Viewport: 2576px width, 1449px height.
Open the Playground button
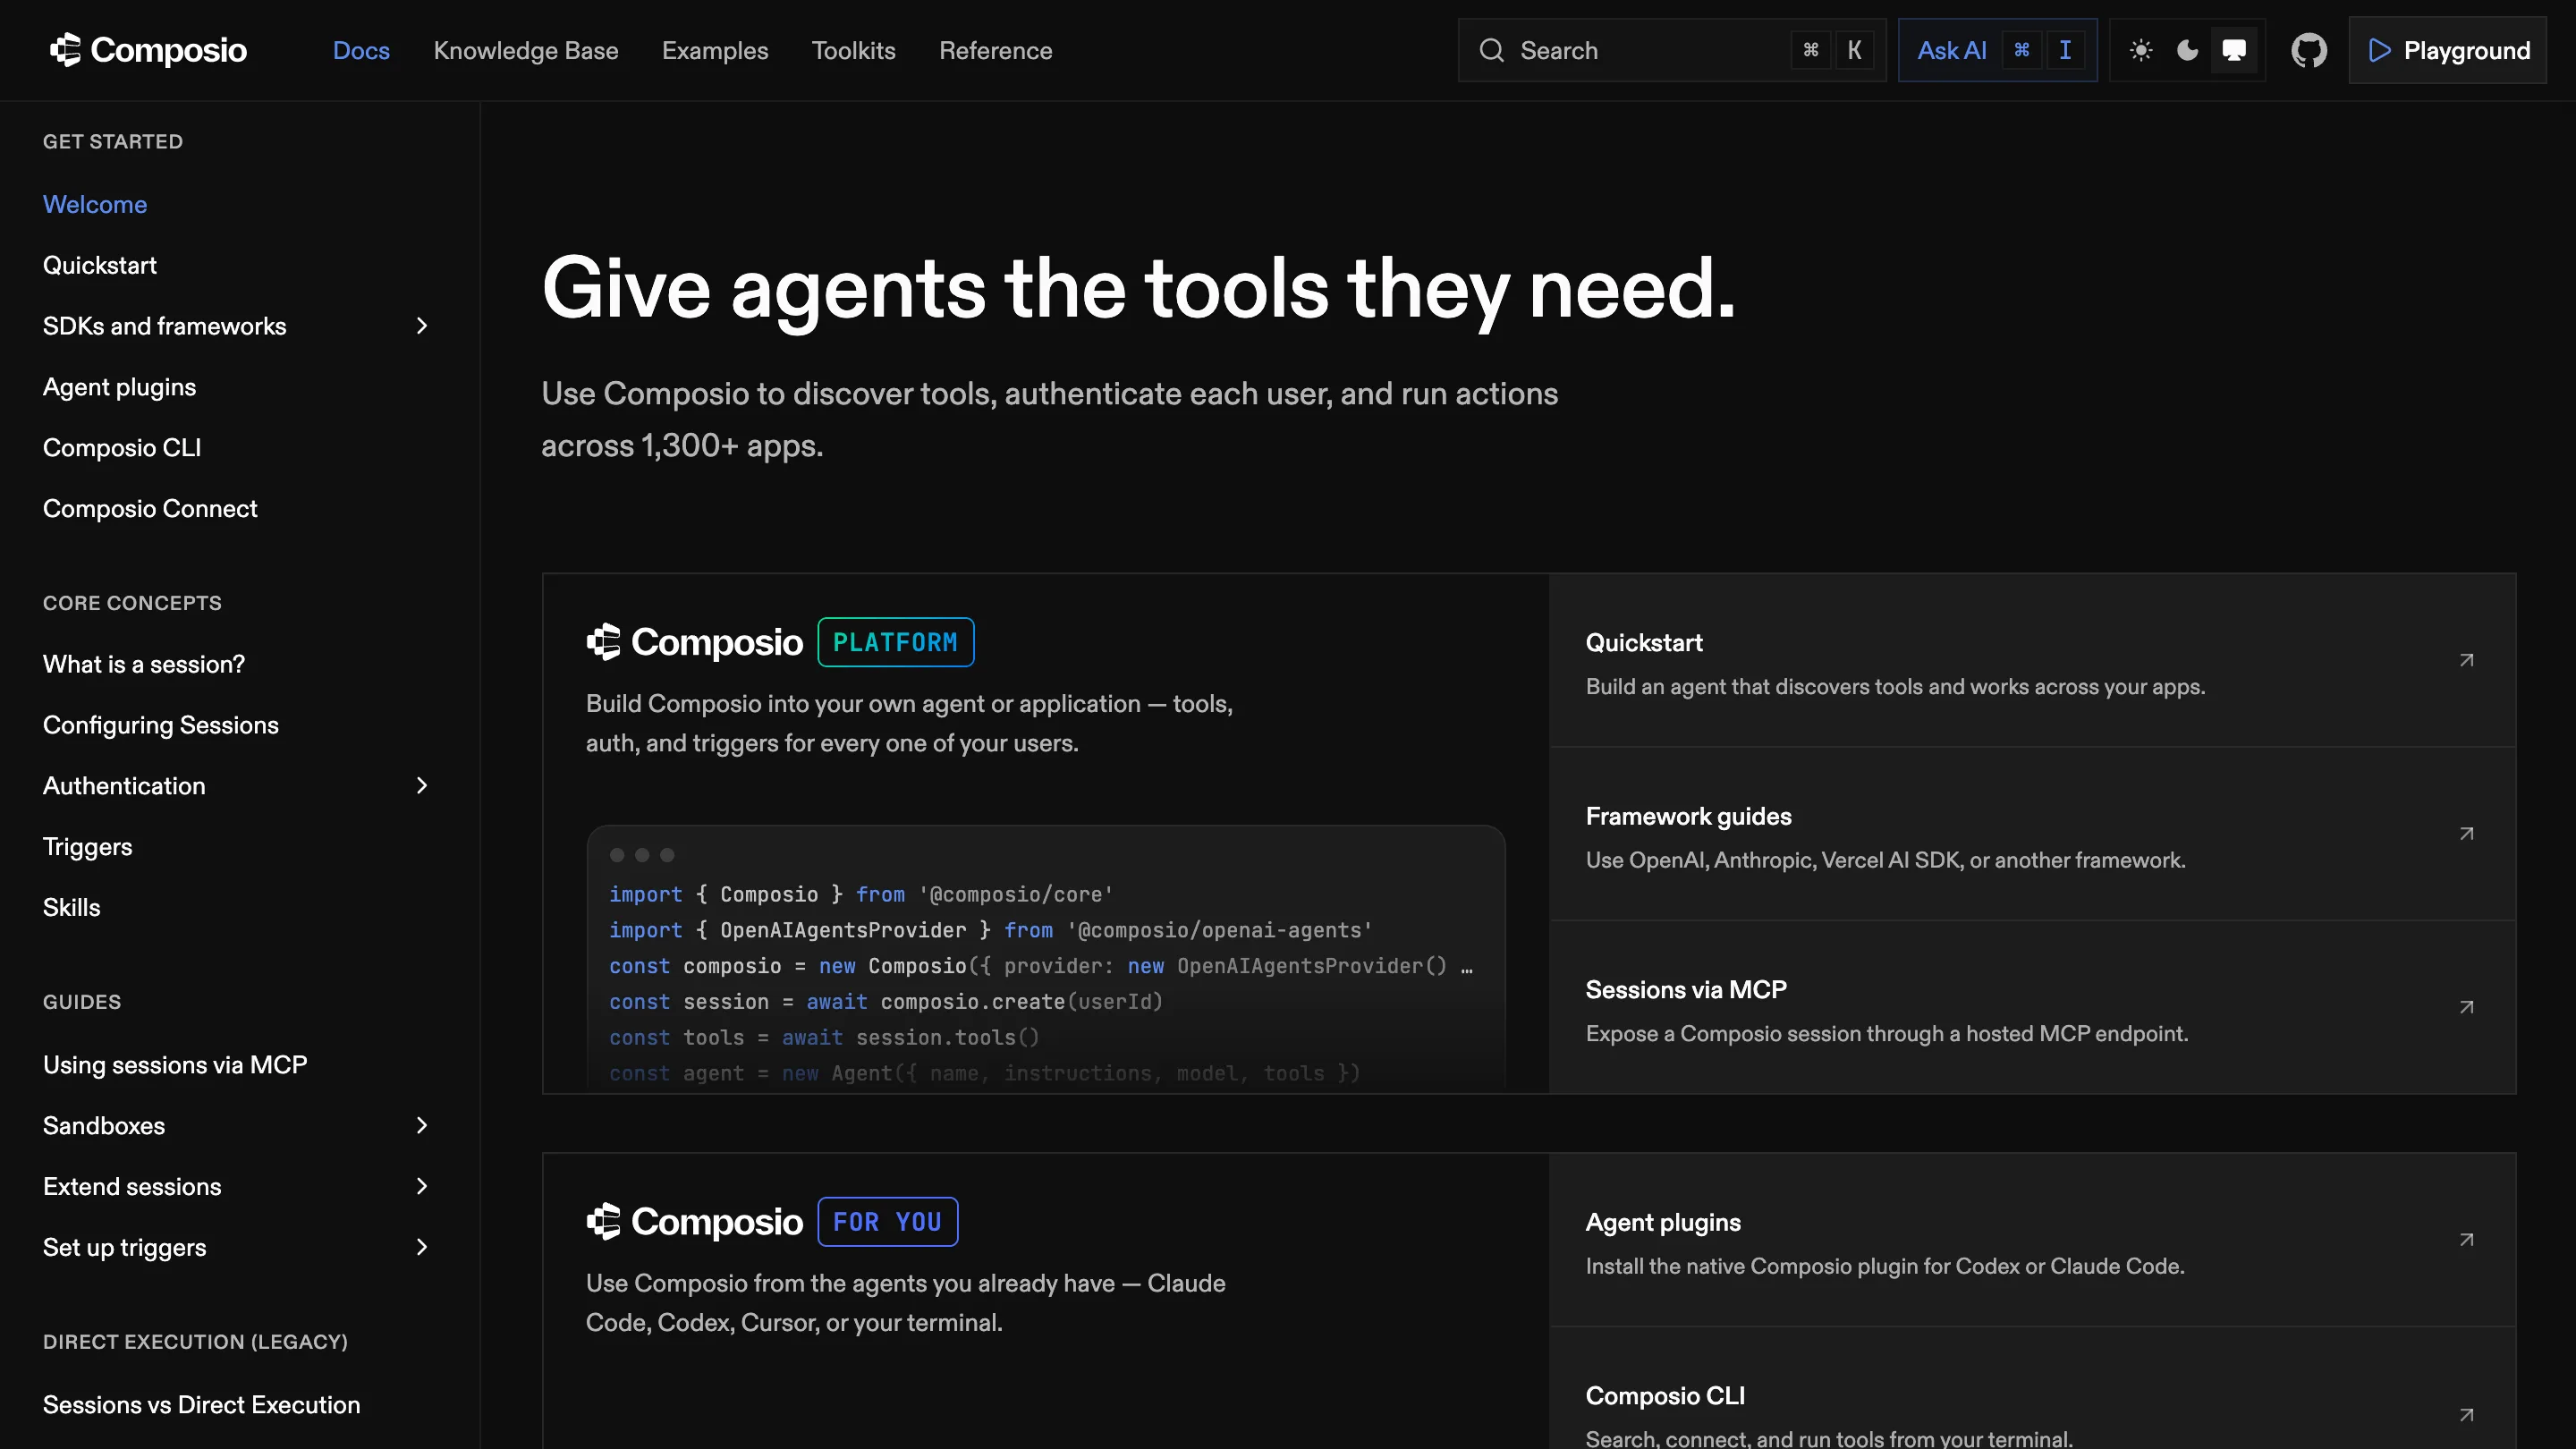point(2448,50)
